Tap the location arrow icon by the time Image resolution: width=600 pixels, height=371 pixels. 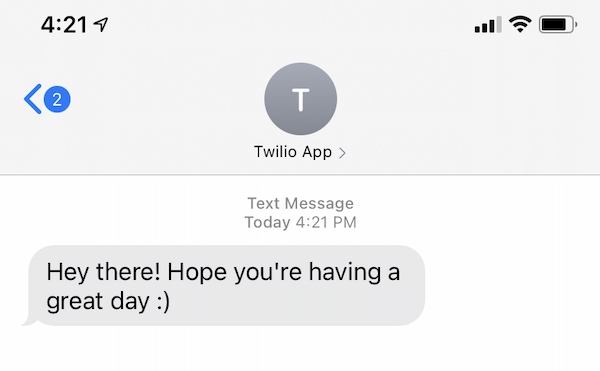[101, 25]
